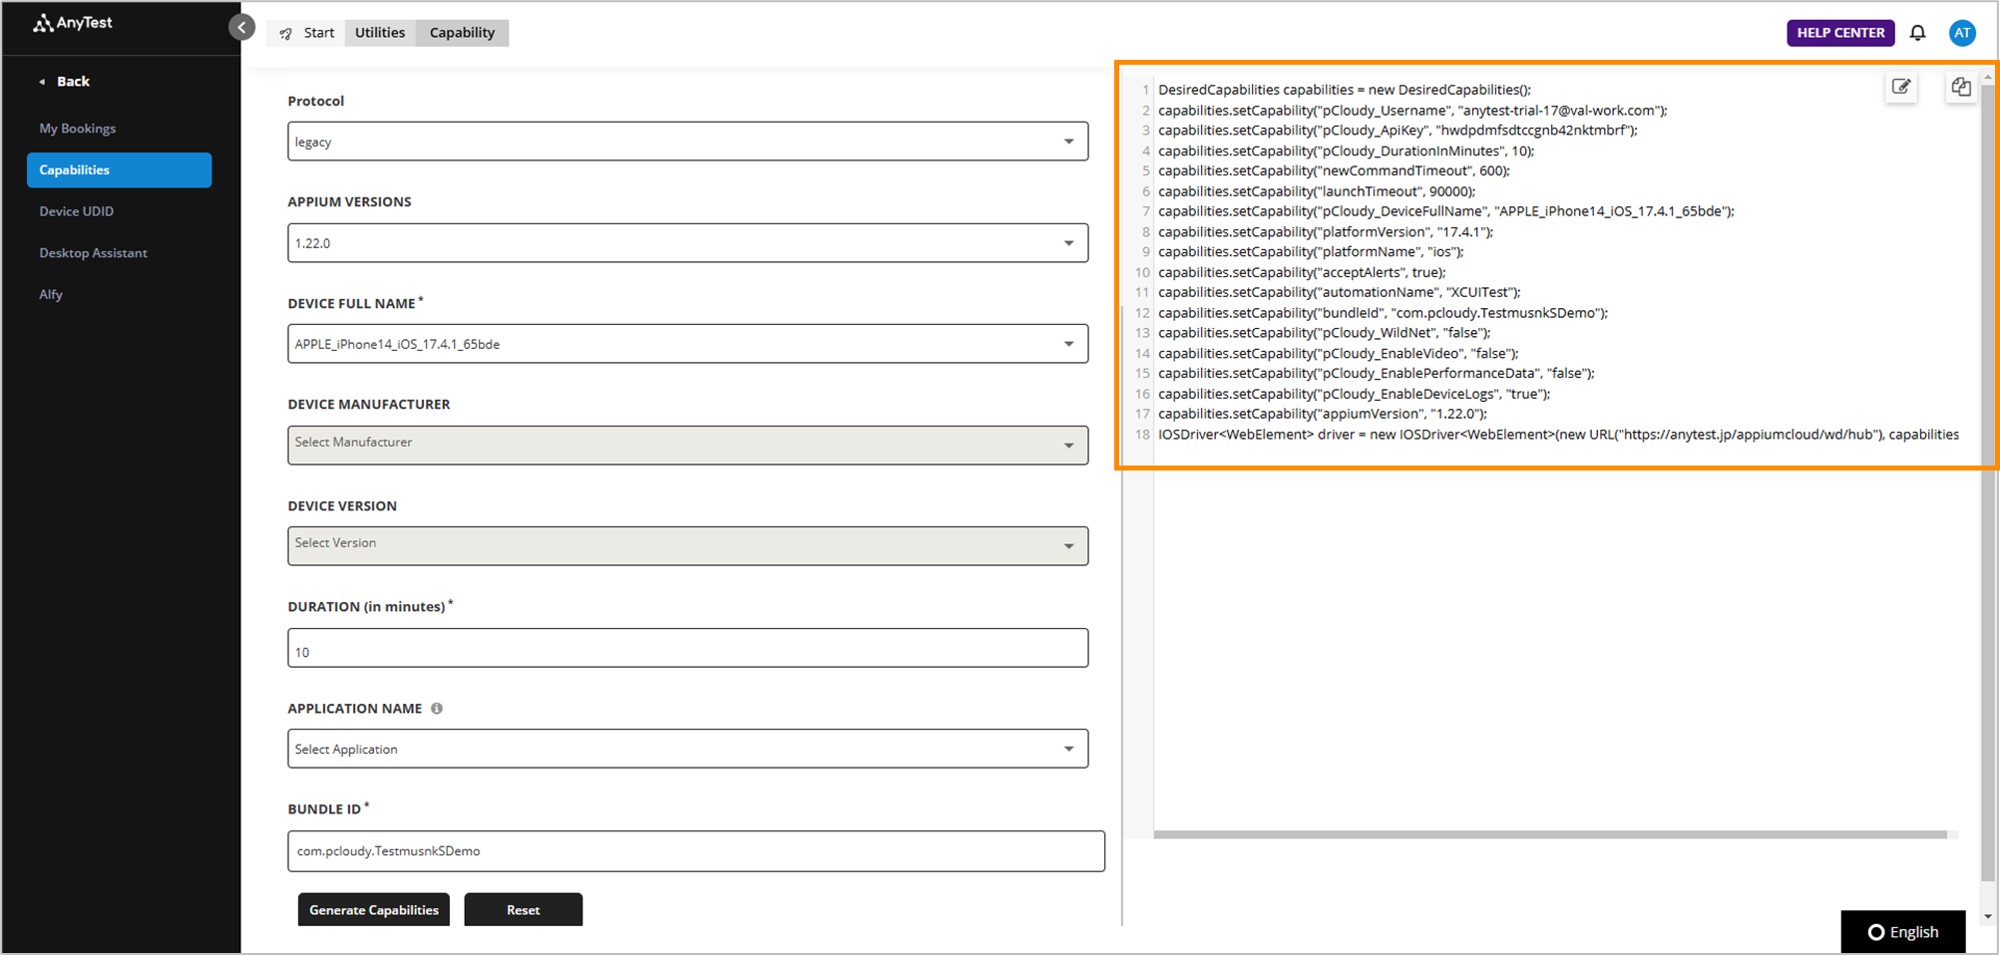The width and height of the screenshot is (2000, 955).
Task: Open Device UDID in the sidebar
Action: 76,211
